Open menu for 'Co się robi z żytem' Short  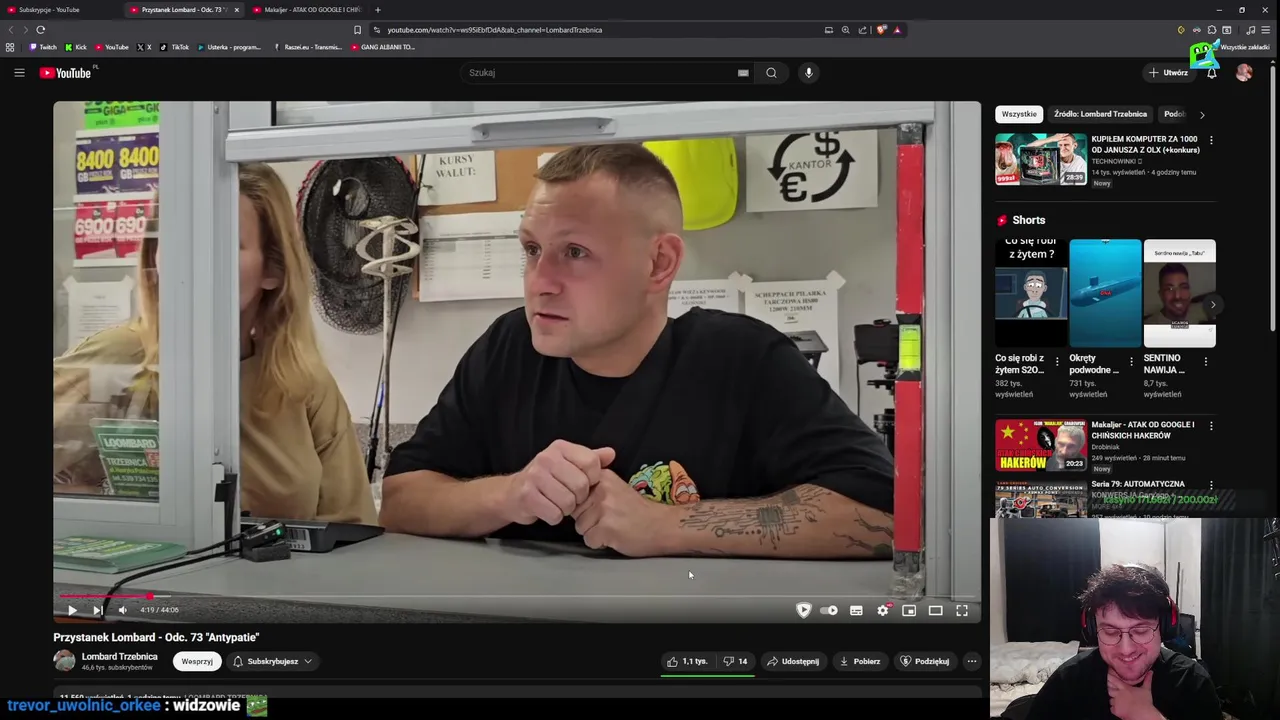click(x=1057, y=361)
